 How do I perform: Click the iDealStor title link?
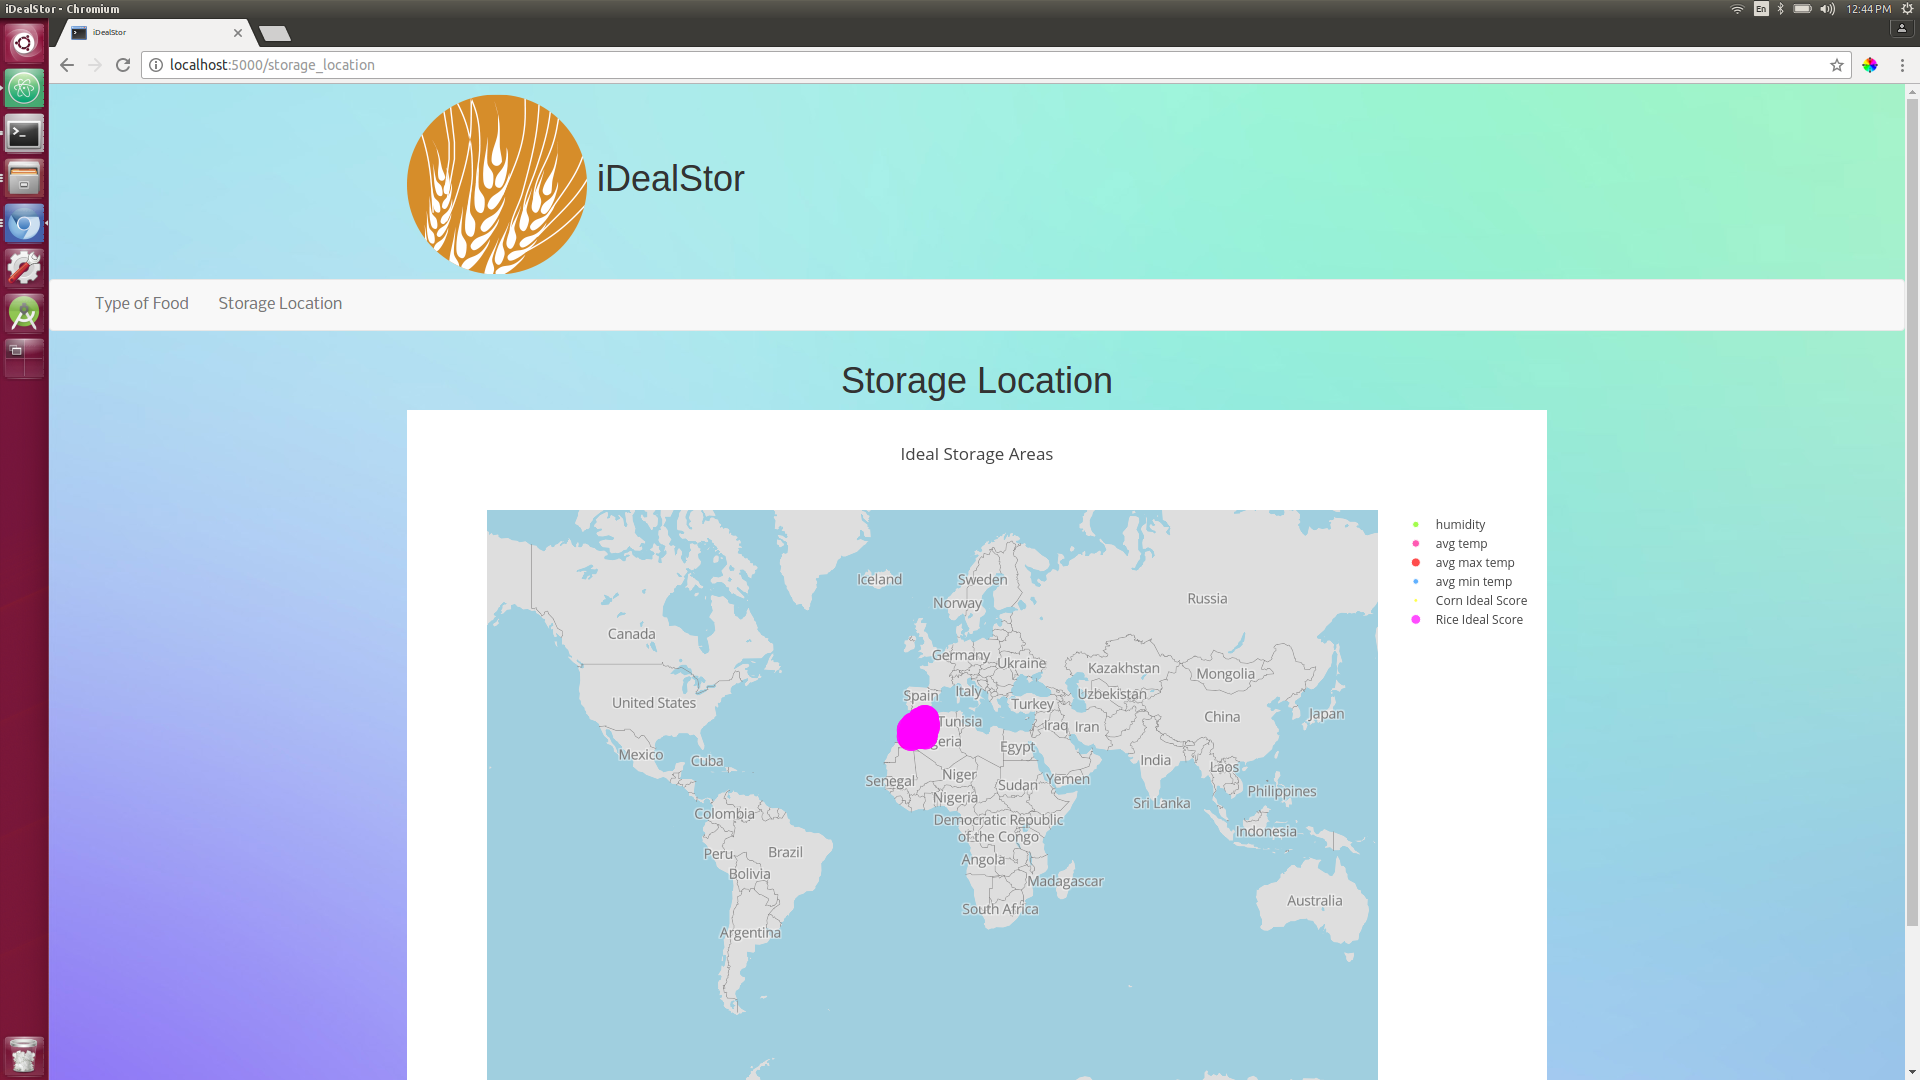coord(670,179)
